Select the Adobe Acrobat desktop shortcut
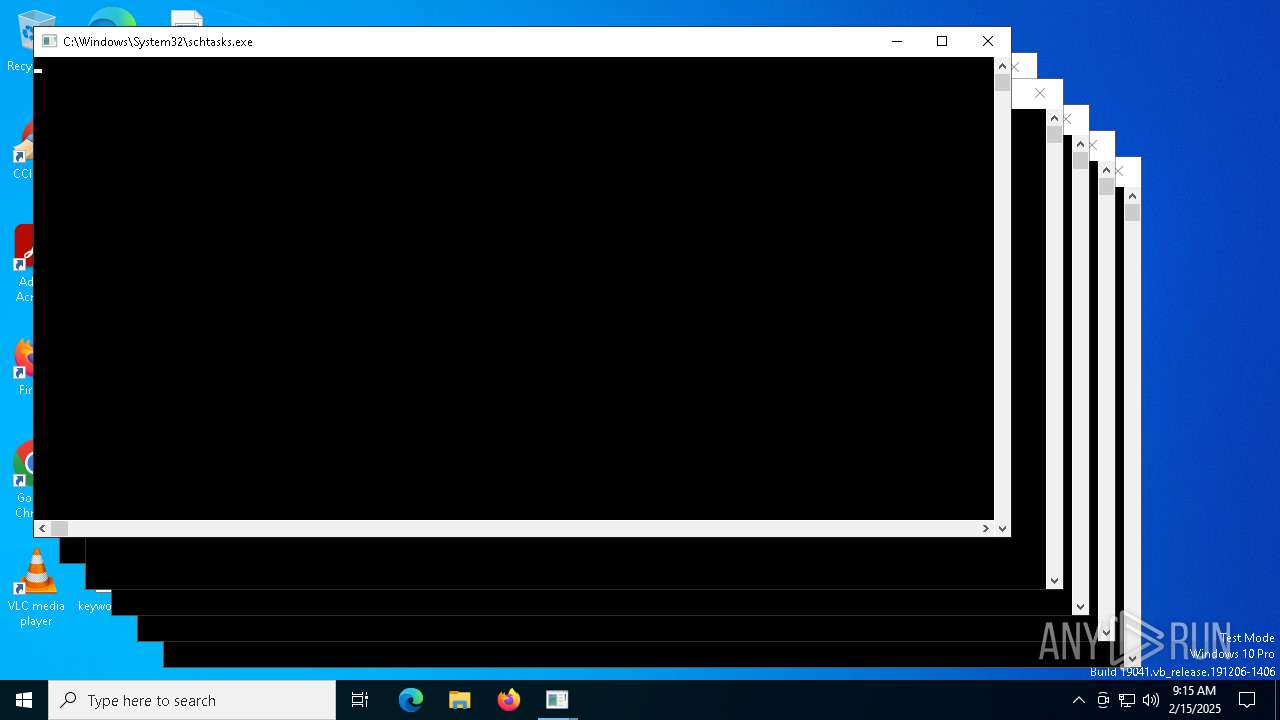Image resolution: width=1280 pixels, height=720 pixels. [22, 263]
